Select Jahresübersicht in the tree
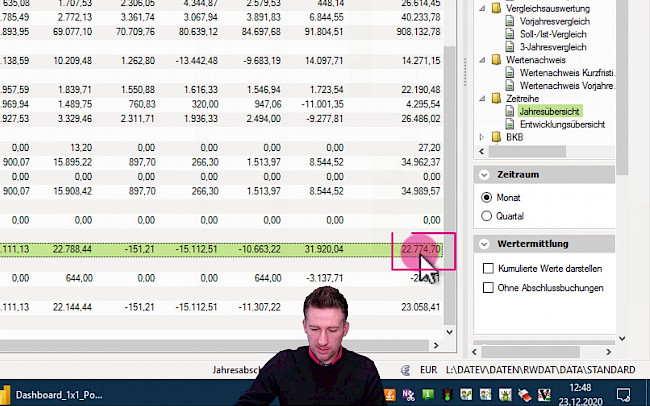Screen dimensions: 650x406 click(549, 112)
